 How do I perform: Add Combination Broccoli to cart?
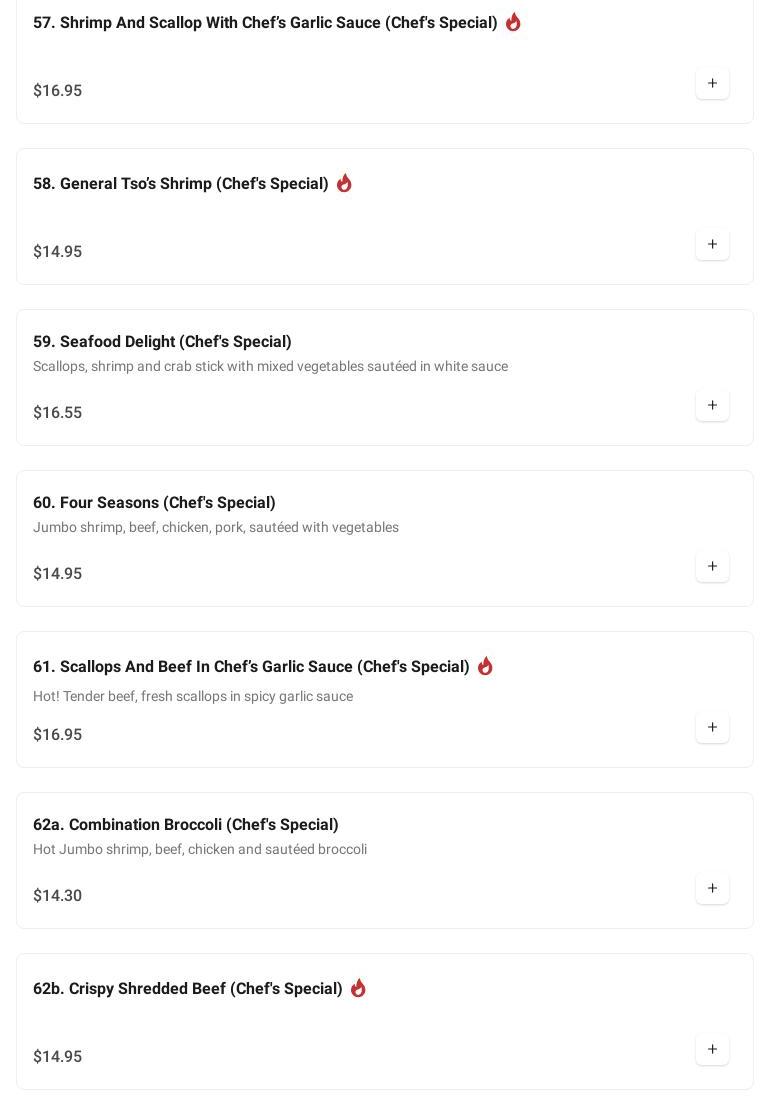(x=712, y=888)
